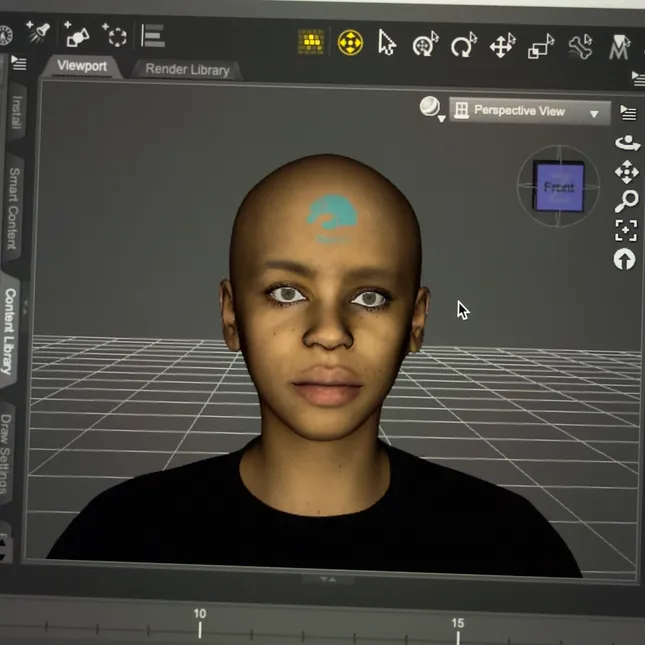The width and height of the screenshot is (645, 645).
Task: Click the viewport orbit camera control
Action: click(x=626, y=143)
